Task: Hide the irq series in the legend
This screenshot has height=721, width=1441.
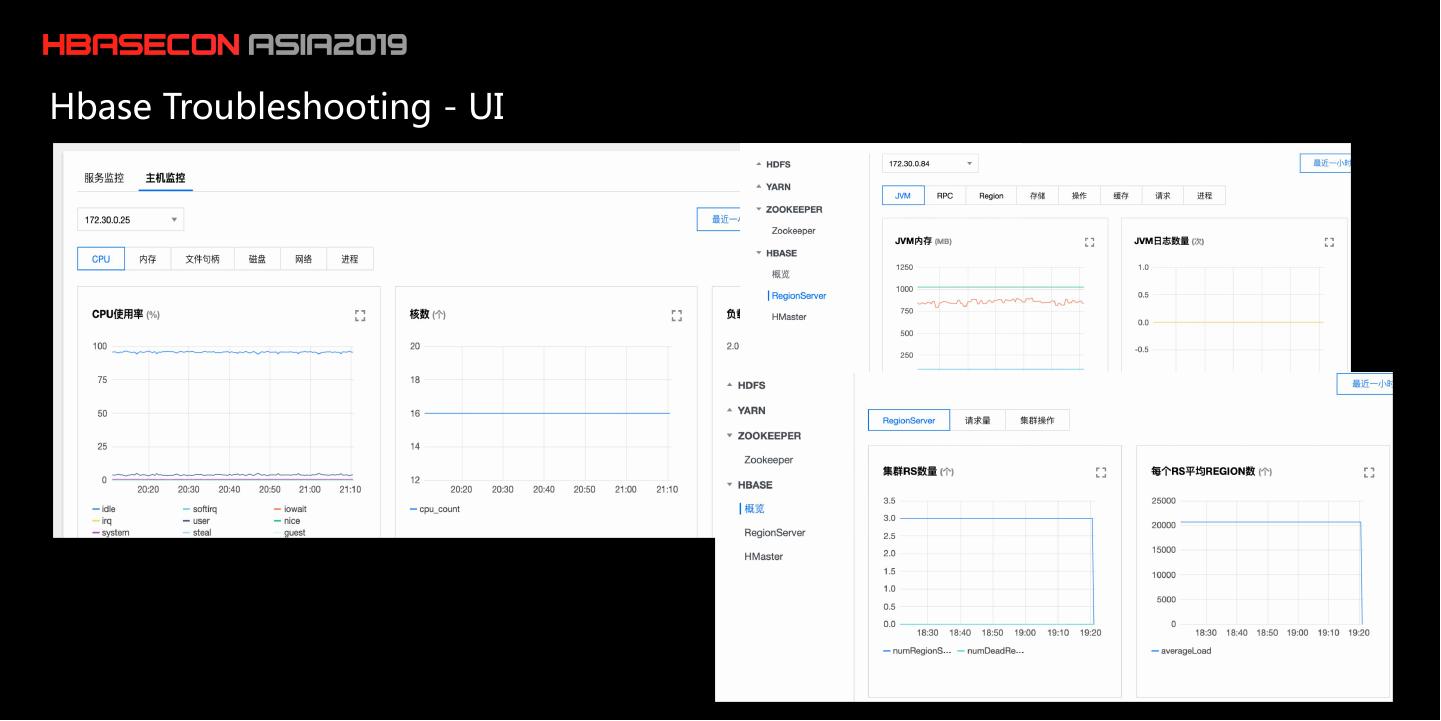Action: pyautogui.click(x=102, y=521)
